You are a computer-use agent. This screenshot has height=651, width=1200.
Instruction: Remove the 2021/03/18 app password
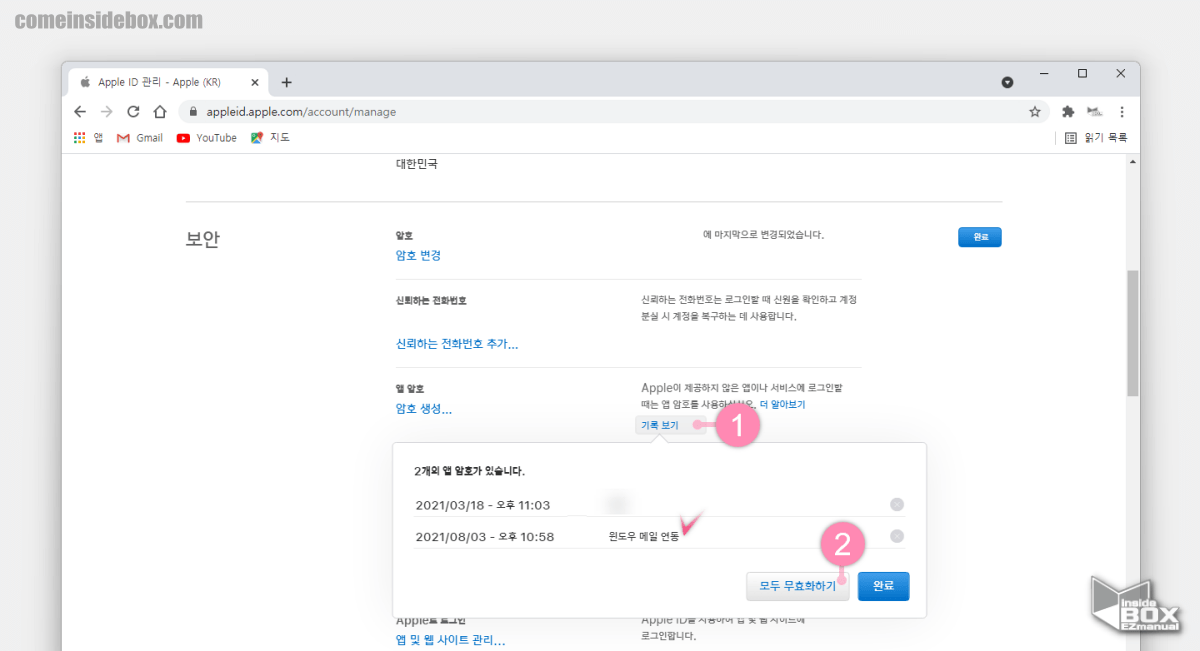coord(897,505)
